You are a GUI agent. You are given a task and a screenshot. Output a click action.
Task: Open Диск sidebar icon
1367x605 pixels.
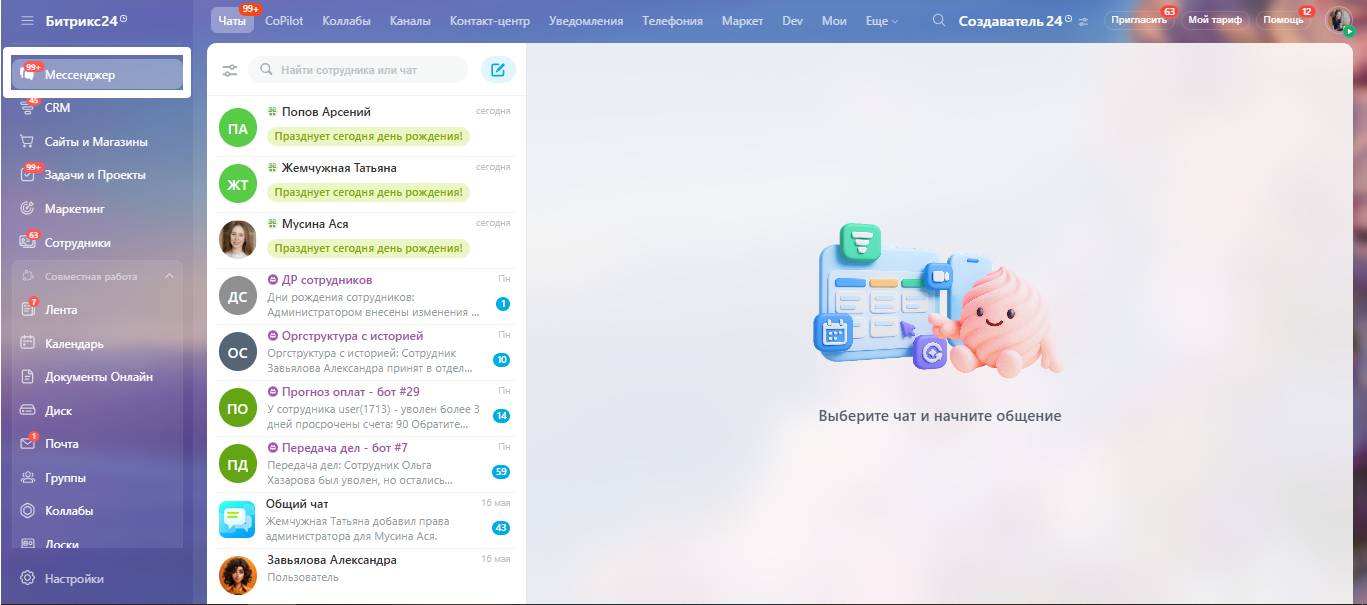pyautogui.click(x=28, y=411)
